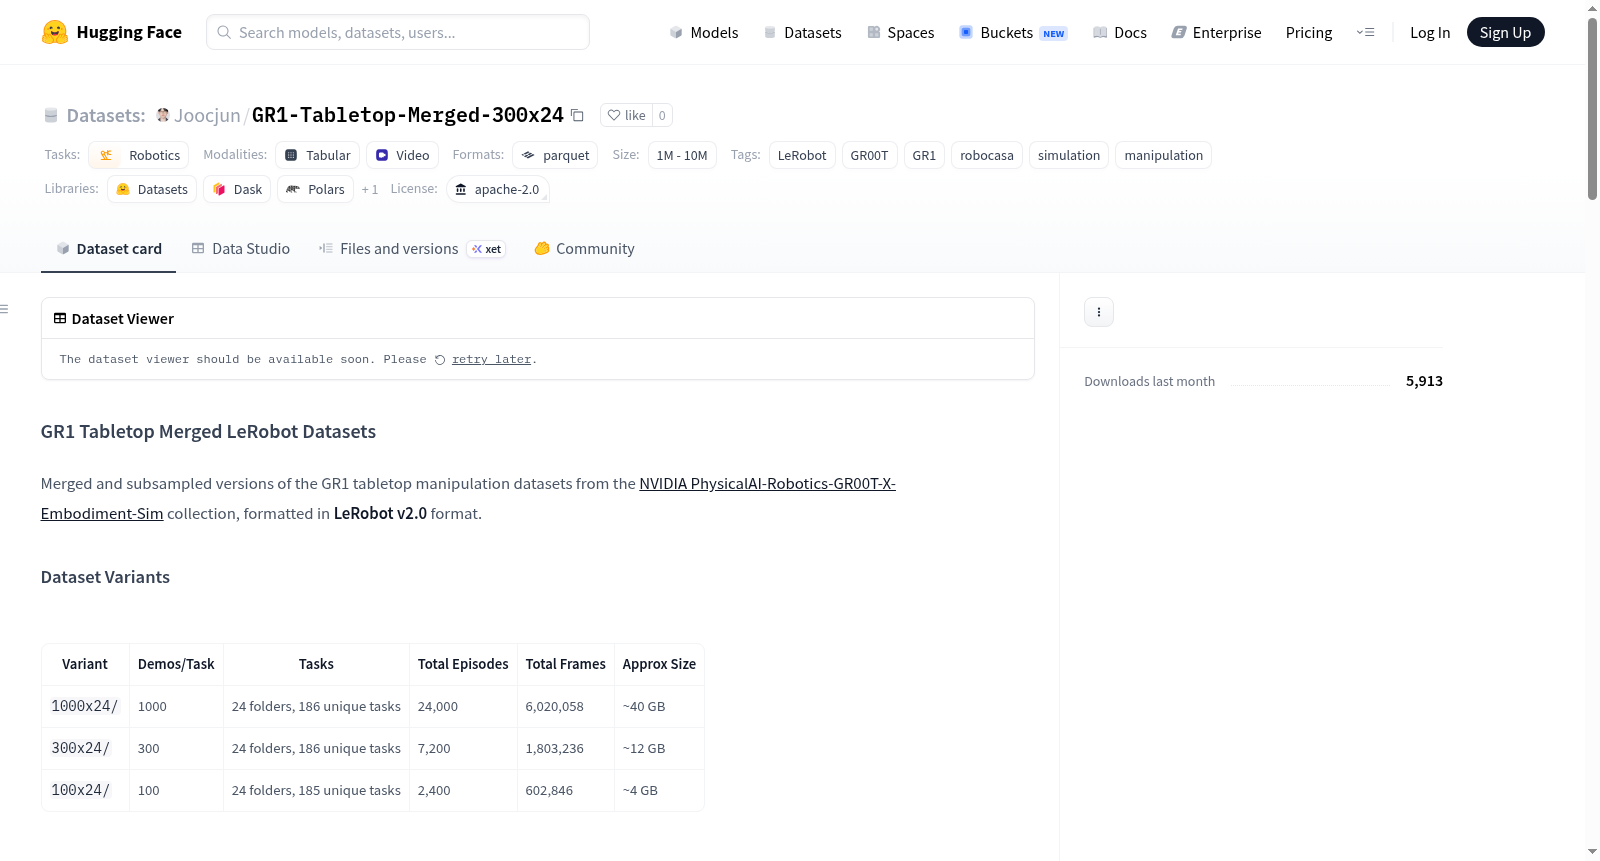Select the Video modality tag
The width and height of the screenshot is (1600, 861).
click(x=402, y=155)
